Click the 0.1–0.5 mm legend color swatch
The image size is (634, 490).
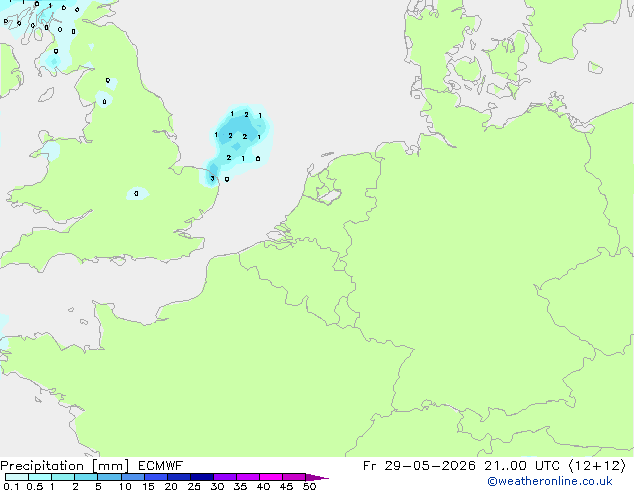click(x=17, y=477)
